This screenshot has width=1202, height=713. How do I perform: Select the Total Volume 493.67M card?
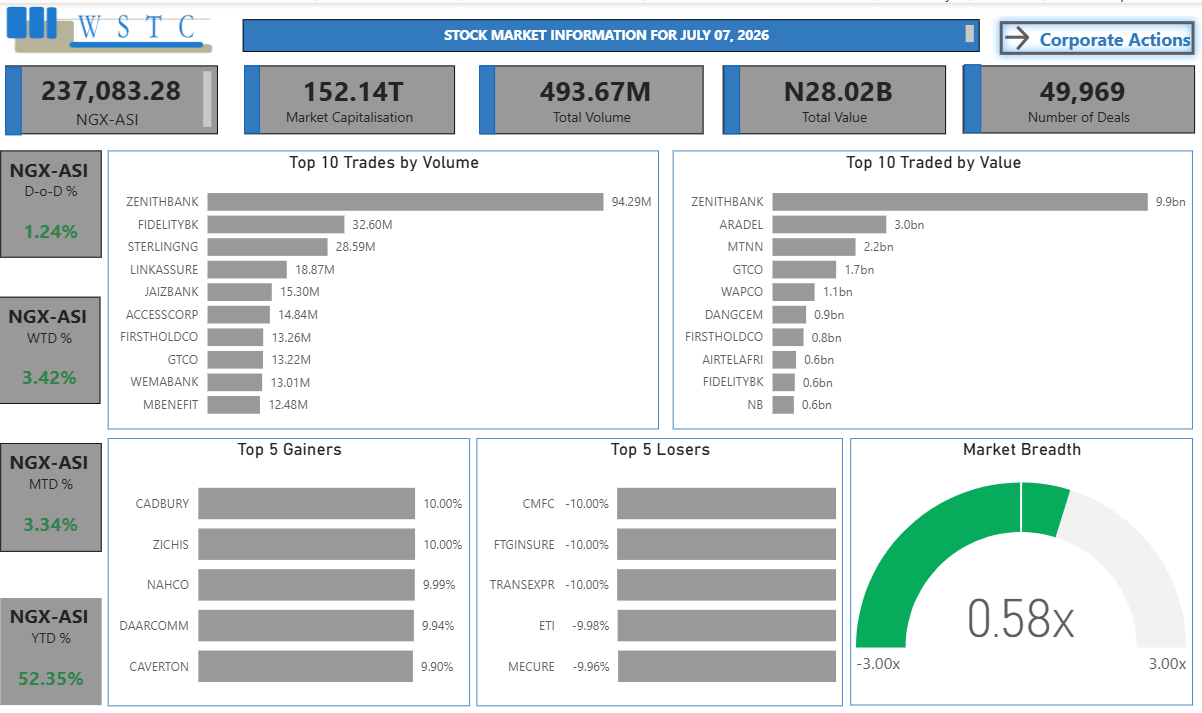click(592, 100)
